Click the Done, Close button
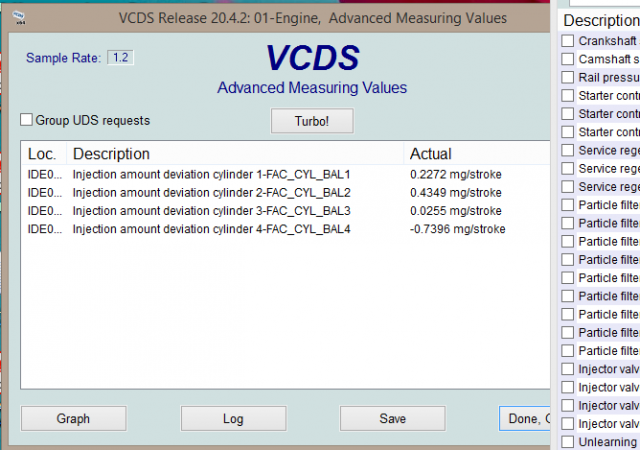Viewport: 640px width, 450px height. (525, 419)
